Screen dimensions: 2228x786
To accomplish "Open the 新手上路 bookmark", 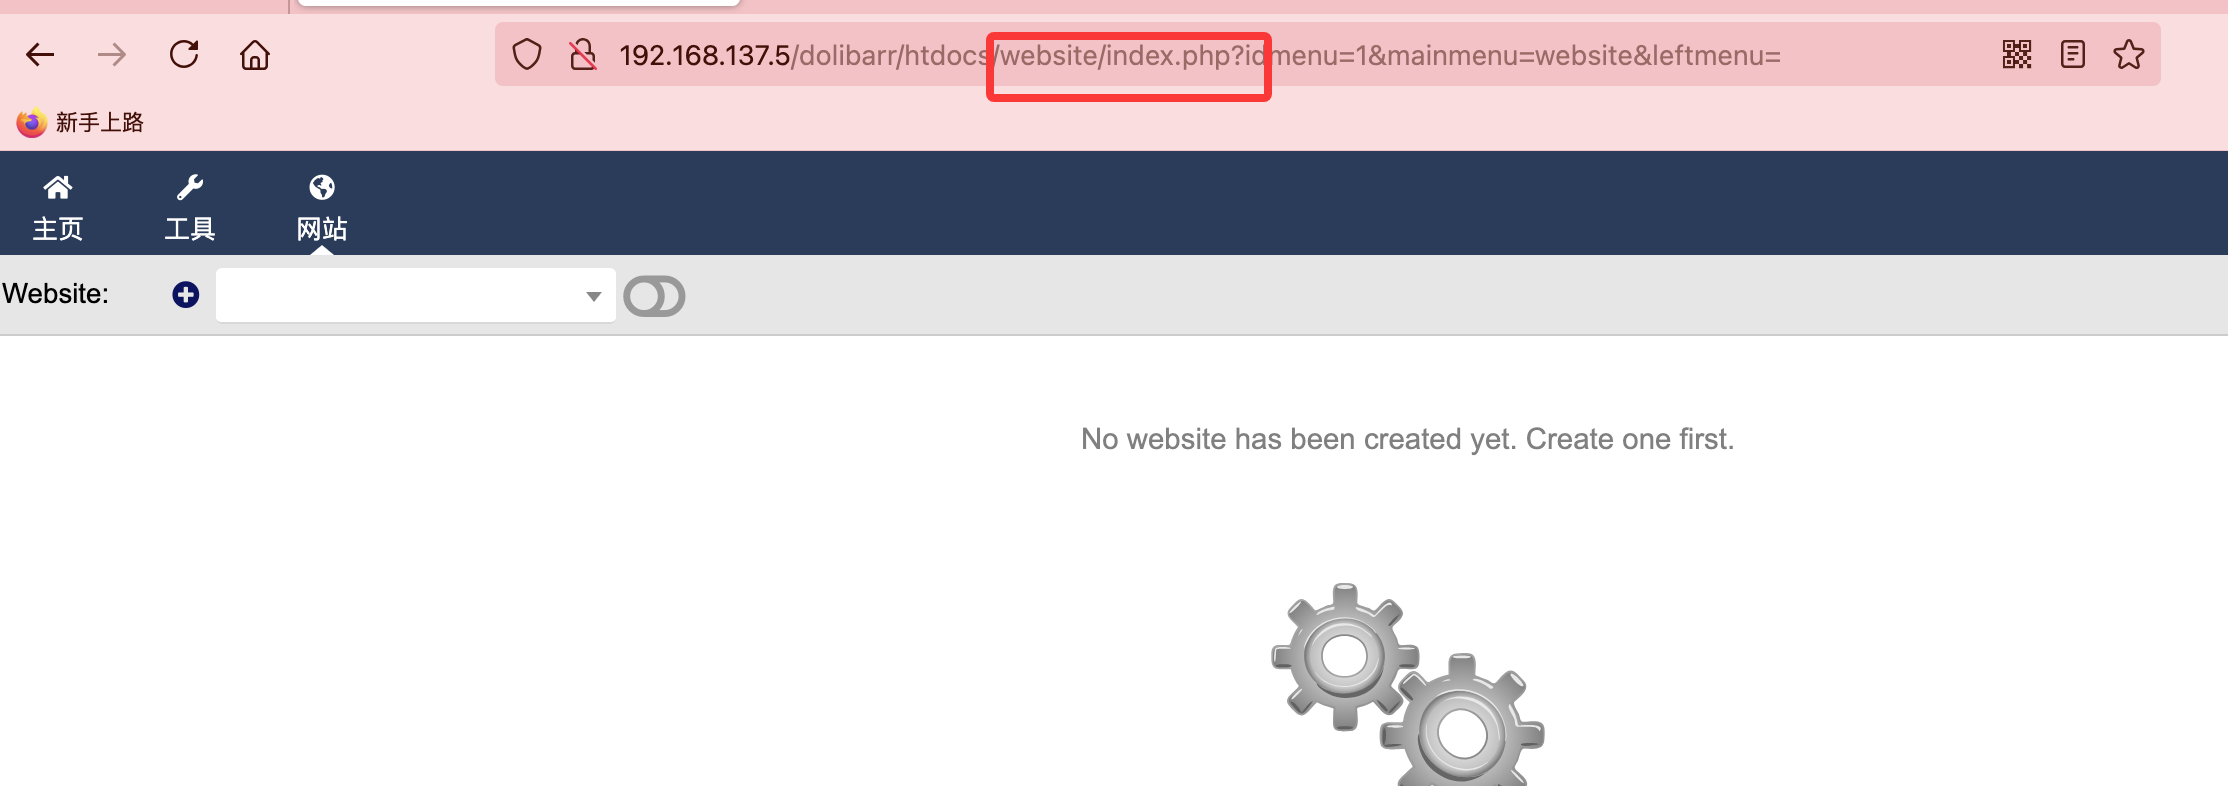I will [x=80, y=122].
